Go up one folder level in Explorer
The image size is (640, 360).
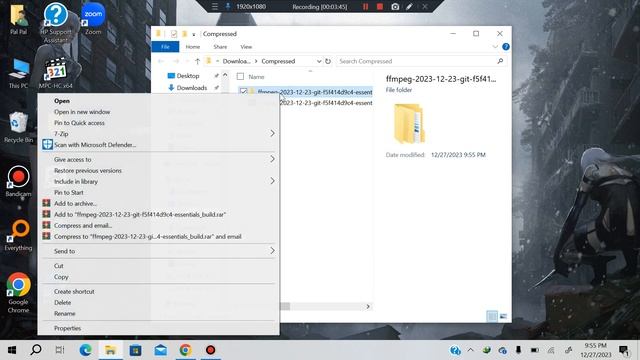coord(198,61)
